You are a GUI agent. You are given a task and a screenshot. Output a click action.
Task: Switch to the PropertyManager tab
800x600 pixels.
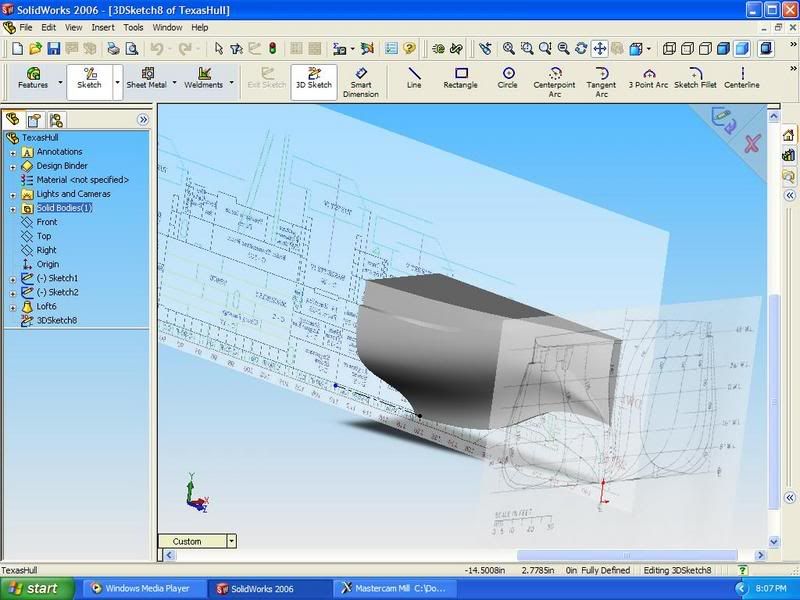[34, 120]
